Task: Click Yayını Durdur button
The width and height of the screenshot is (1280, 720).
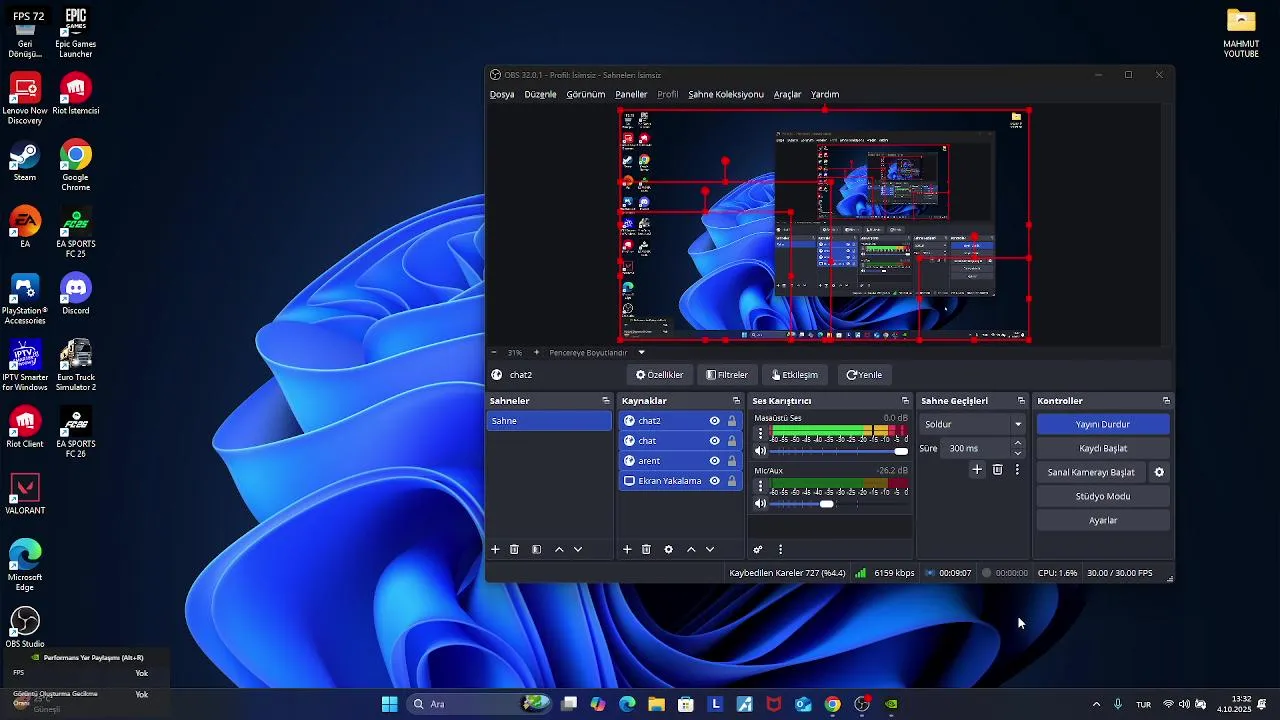Action: pos(1103,424)
